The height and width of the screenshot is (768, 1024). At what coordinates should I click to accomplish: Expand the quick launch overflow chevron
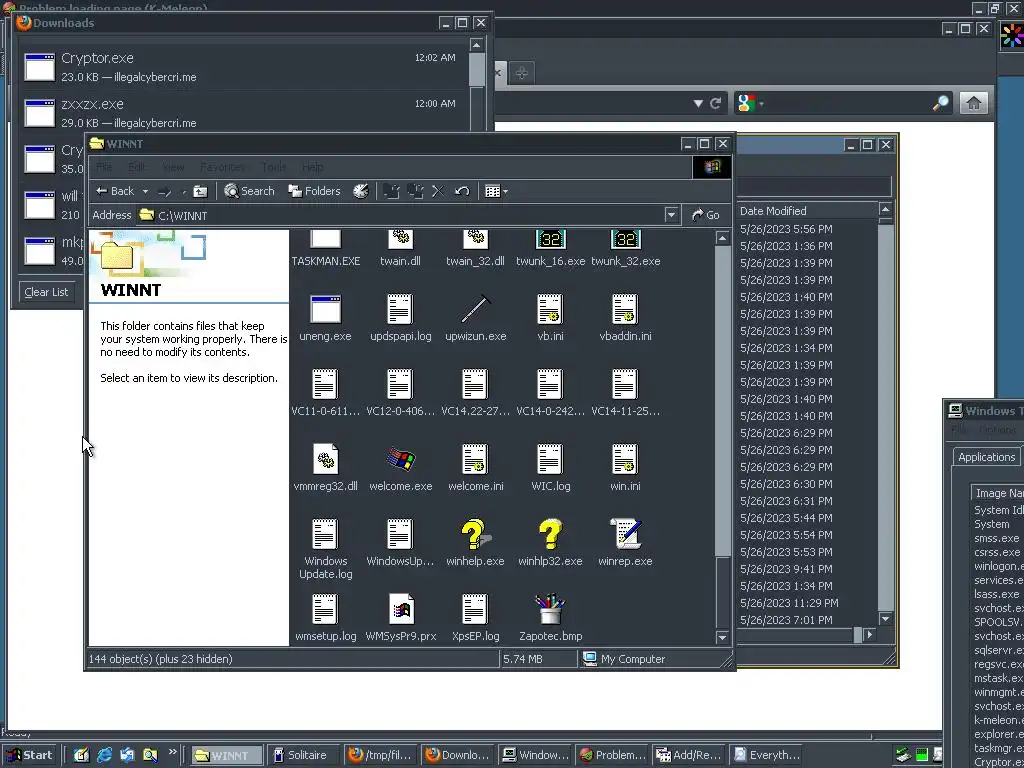172,752
